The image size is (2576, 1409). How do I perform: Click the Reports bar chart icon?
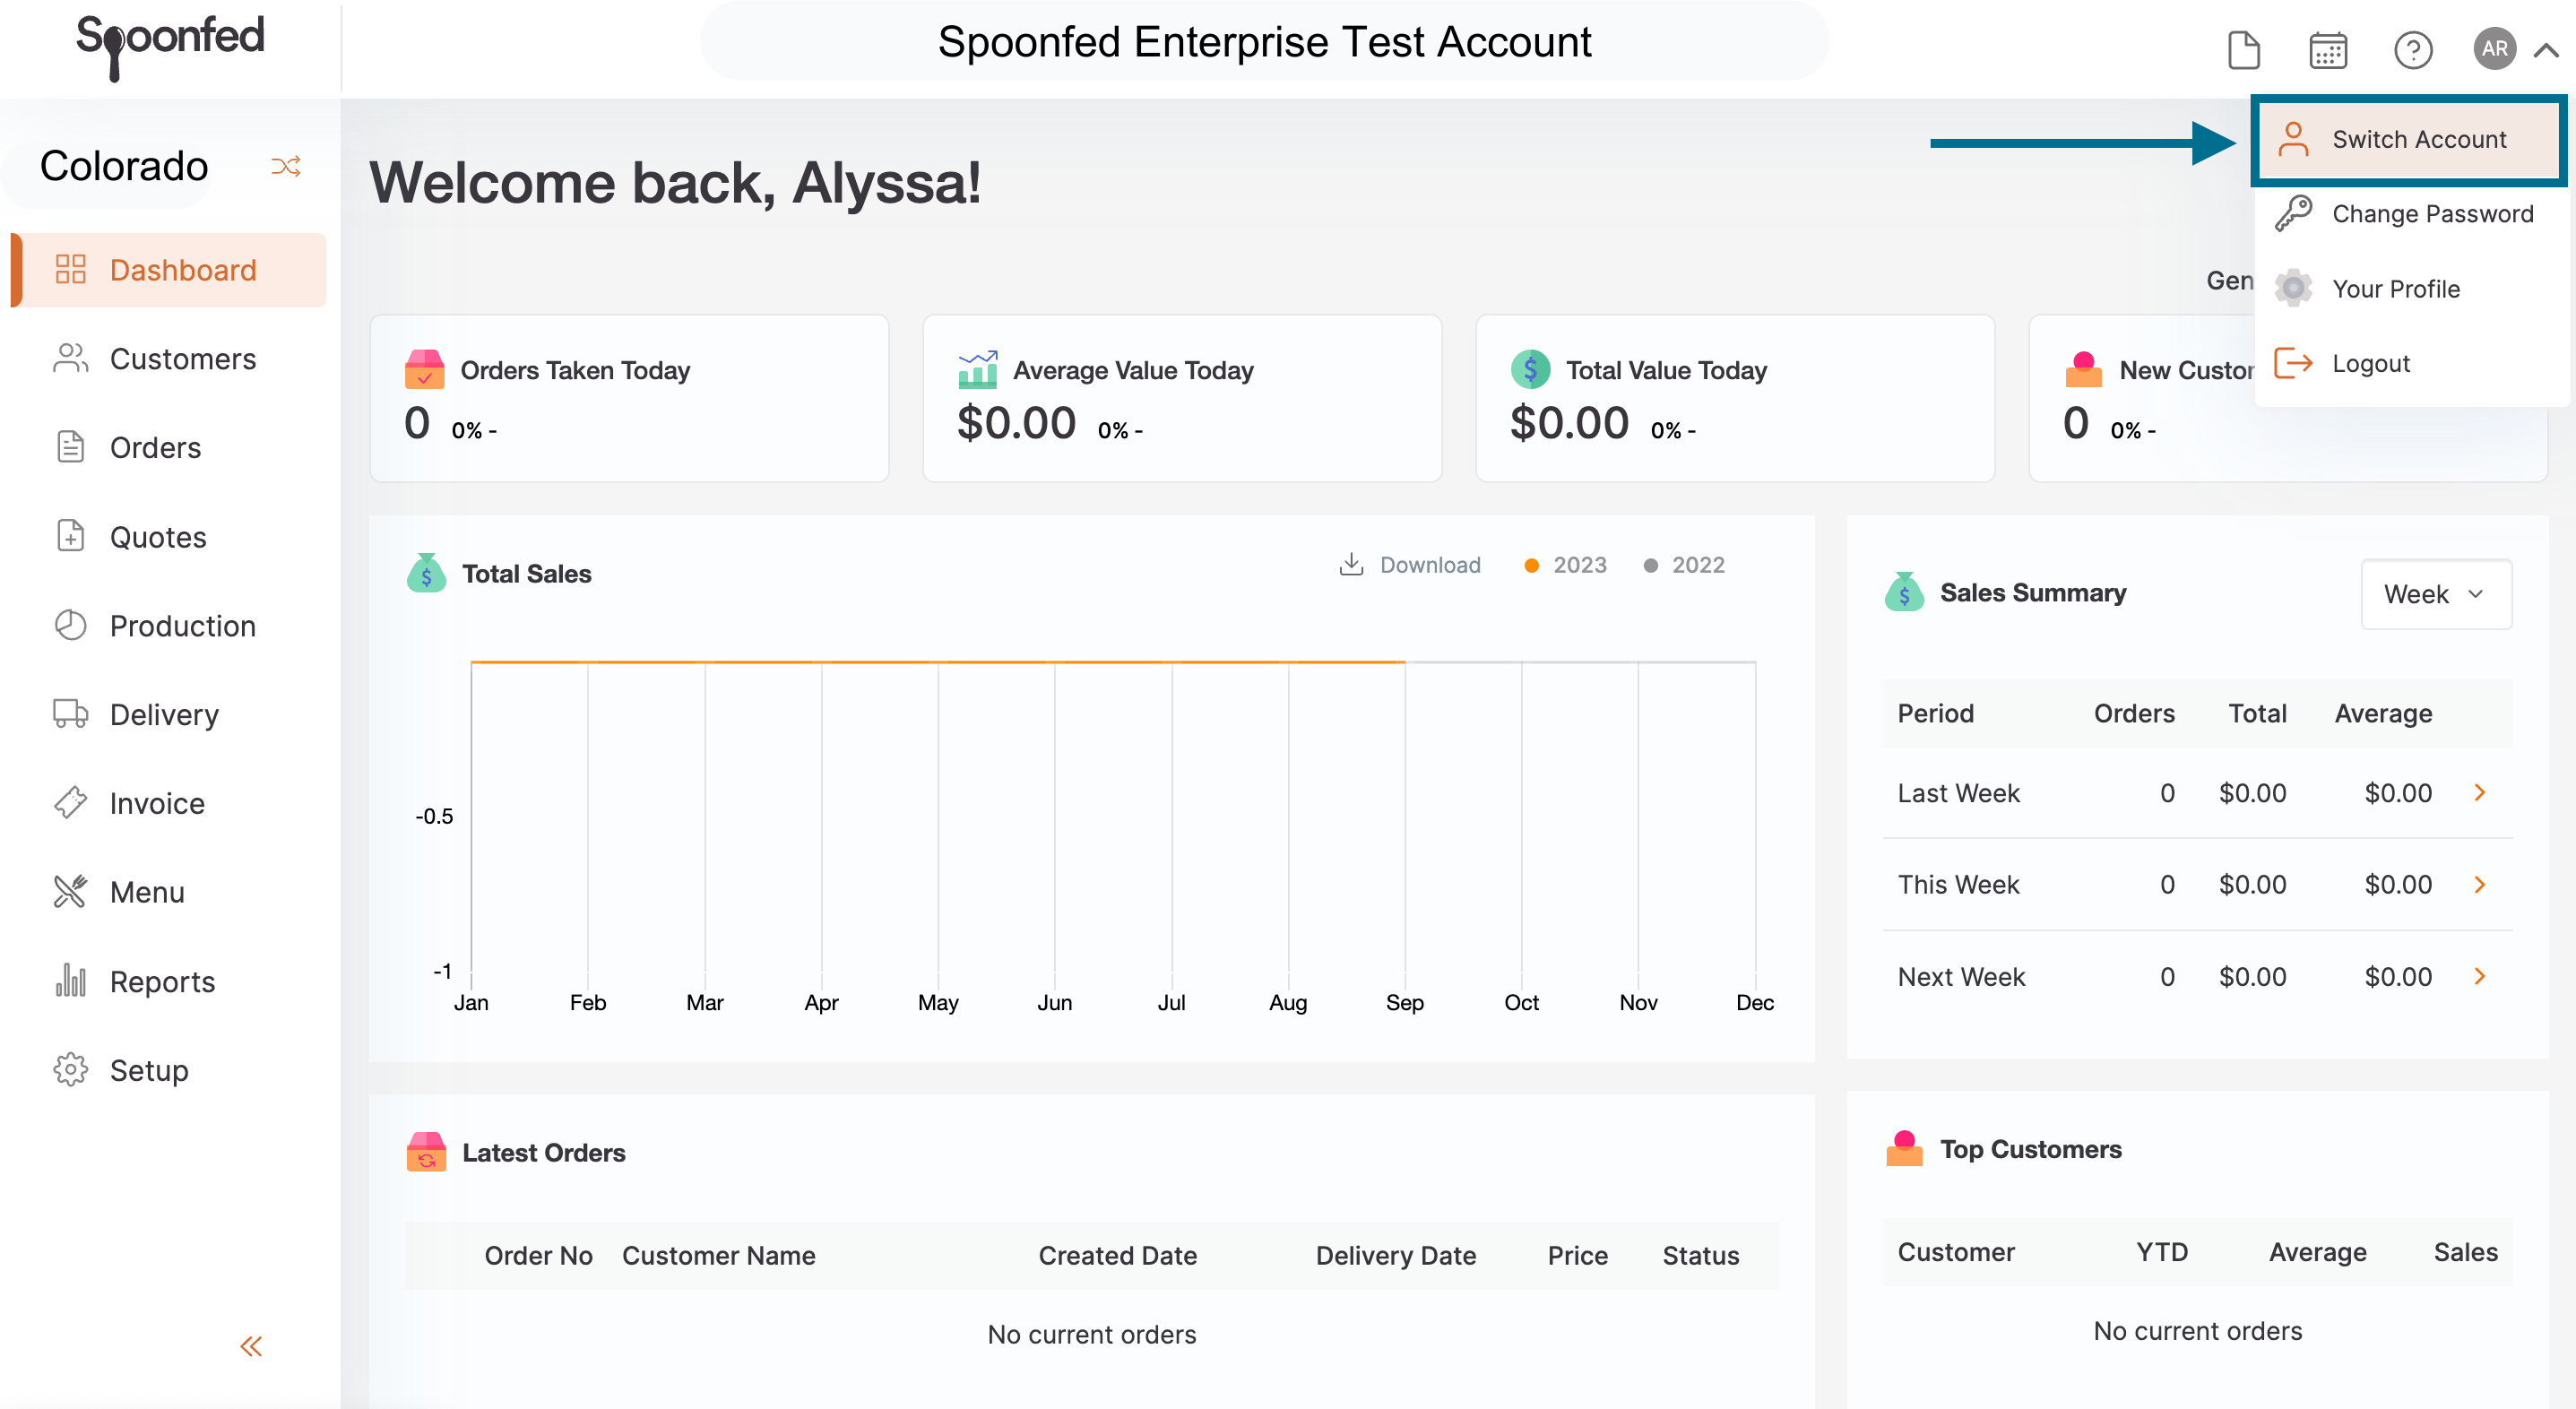click(x=70, y=980)
